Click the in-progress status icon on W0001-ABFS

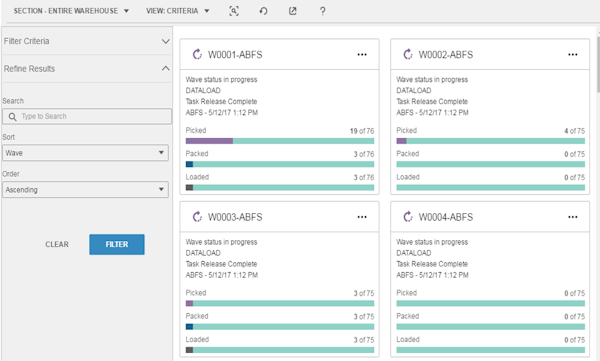point(197,54)
